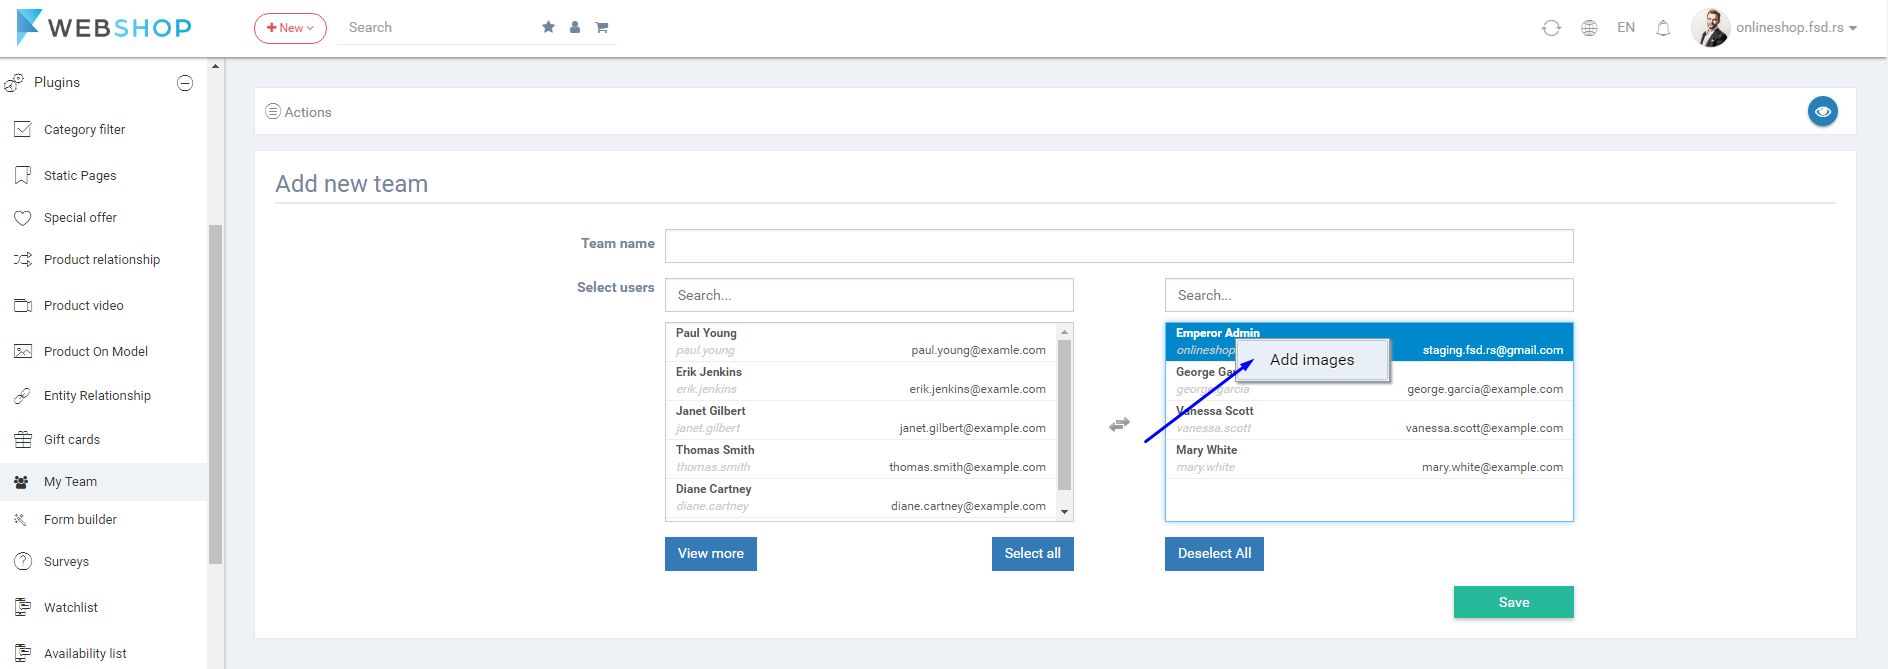Click the Product On Model picture icon
Image resolution: width=1888 pixels, height=669 pixels.
click(23, 351)
